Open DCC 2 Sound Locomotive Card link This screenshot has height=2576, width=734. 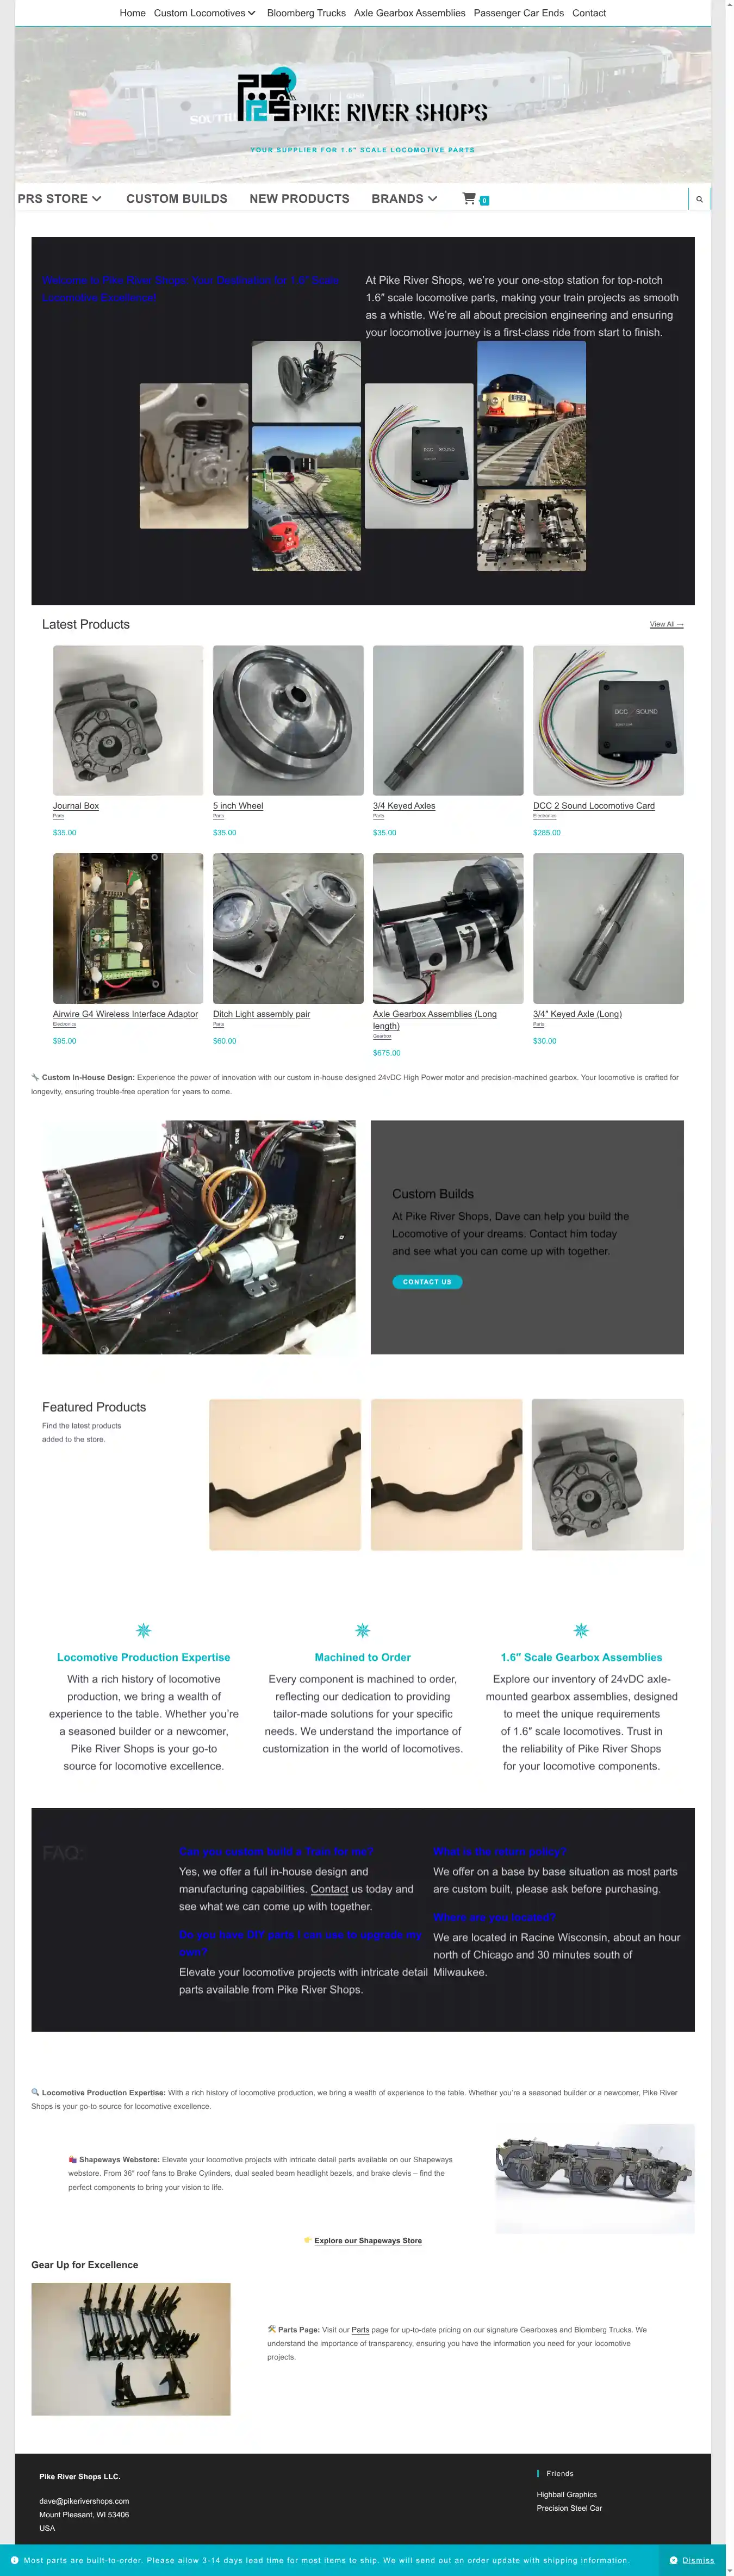[x=594, y=806]
